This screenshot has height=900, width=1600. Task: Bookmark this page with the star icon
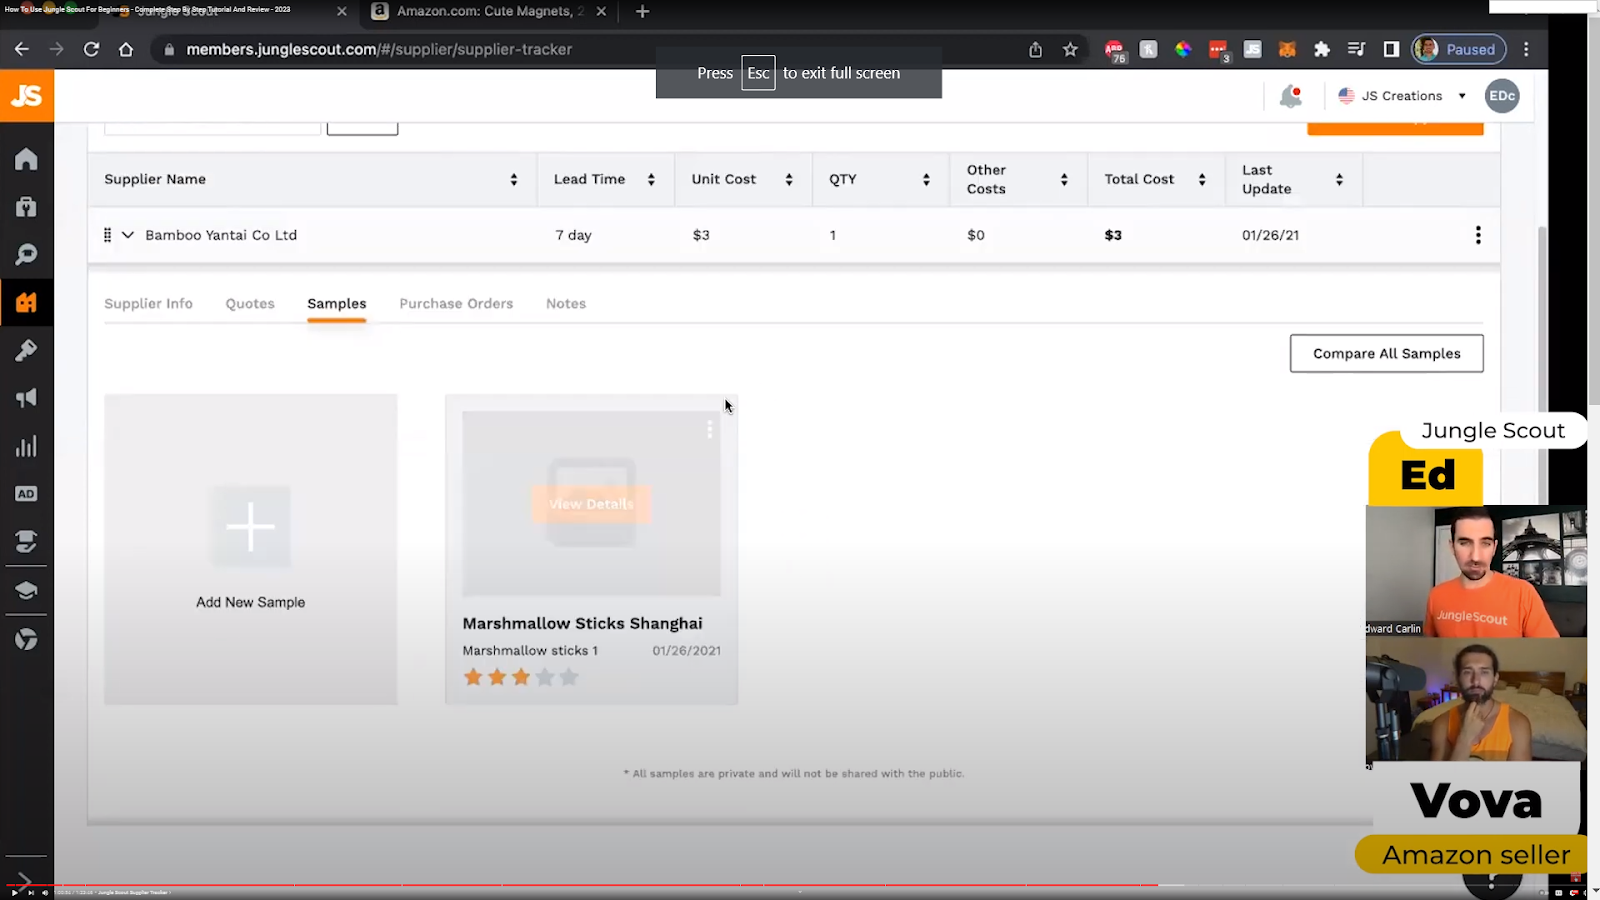coord(1071,49)
